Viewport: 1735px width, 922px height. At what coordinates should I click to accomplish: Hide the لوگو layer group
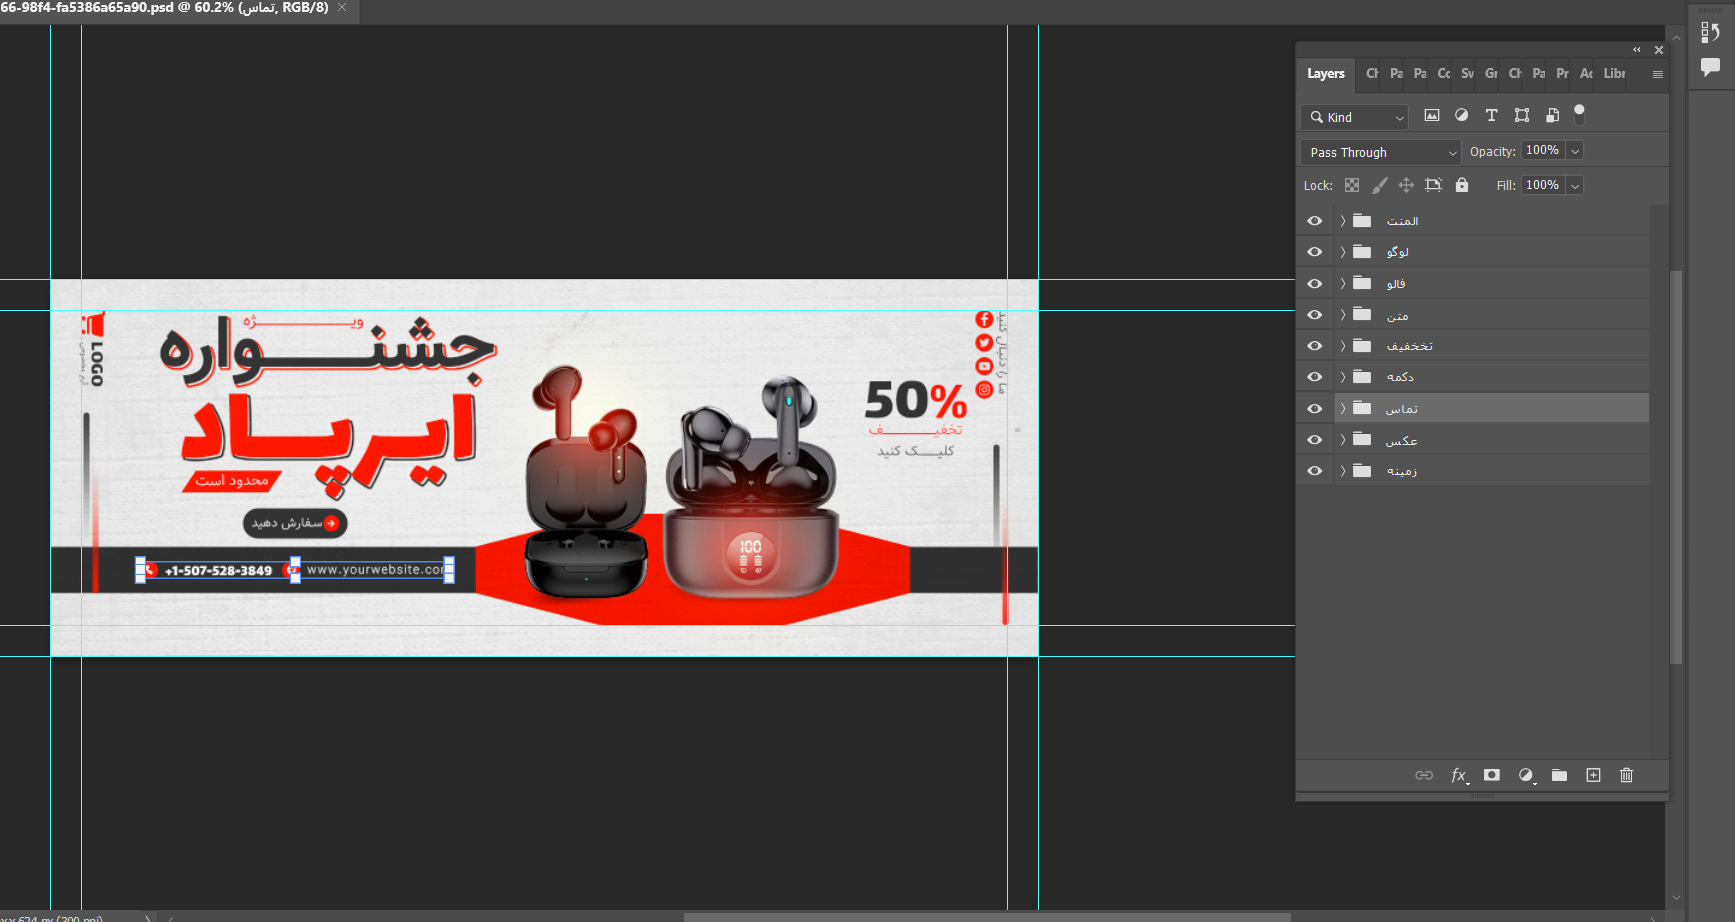point(1315,252)
